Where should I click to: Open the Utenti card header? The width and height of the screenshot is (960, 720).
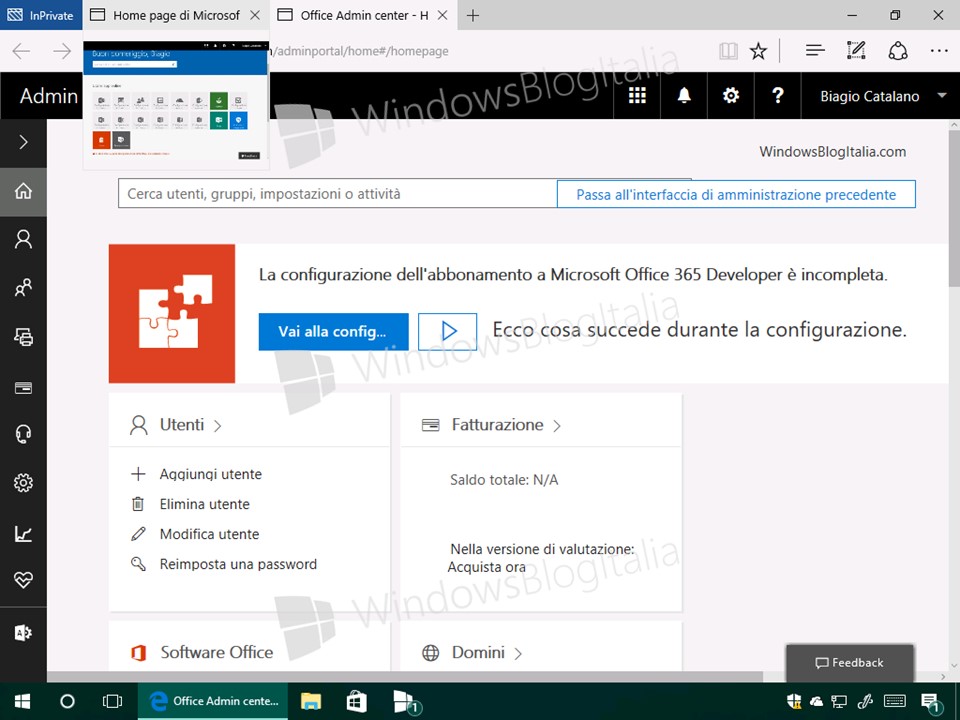(182, 425)
